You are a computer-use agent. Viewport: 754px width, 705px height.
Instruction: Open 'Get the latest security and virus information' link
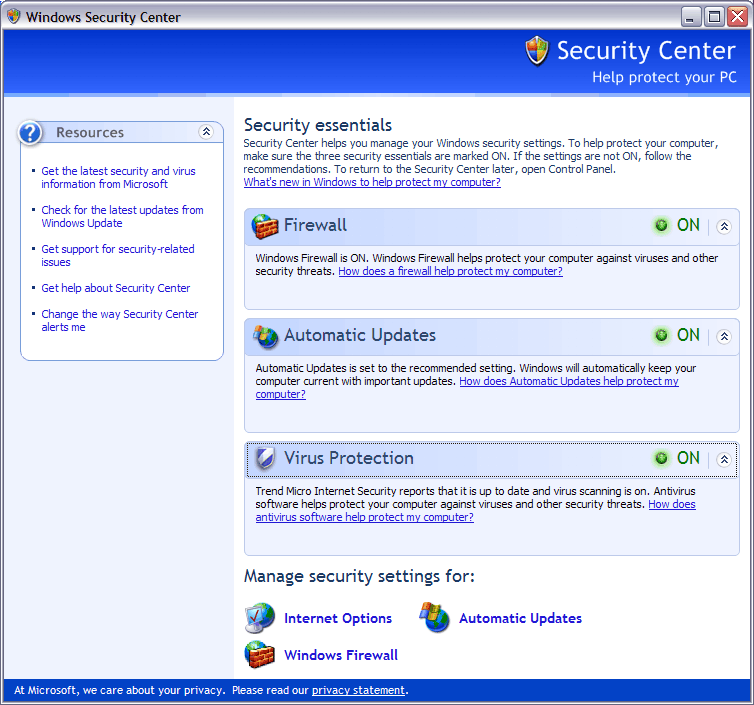point(118,177)
